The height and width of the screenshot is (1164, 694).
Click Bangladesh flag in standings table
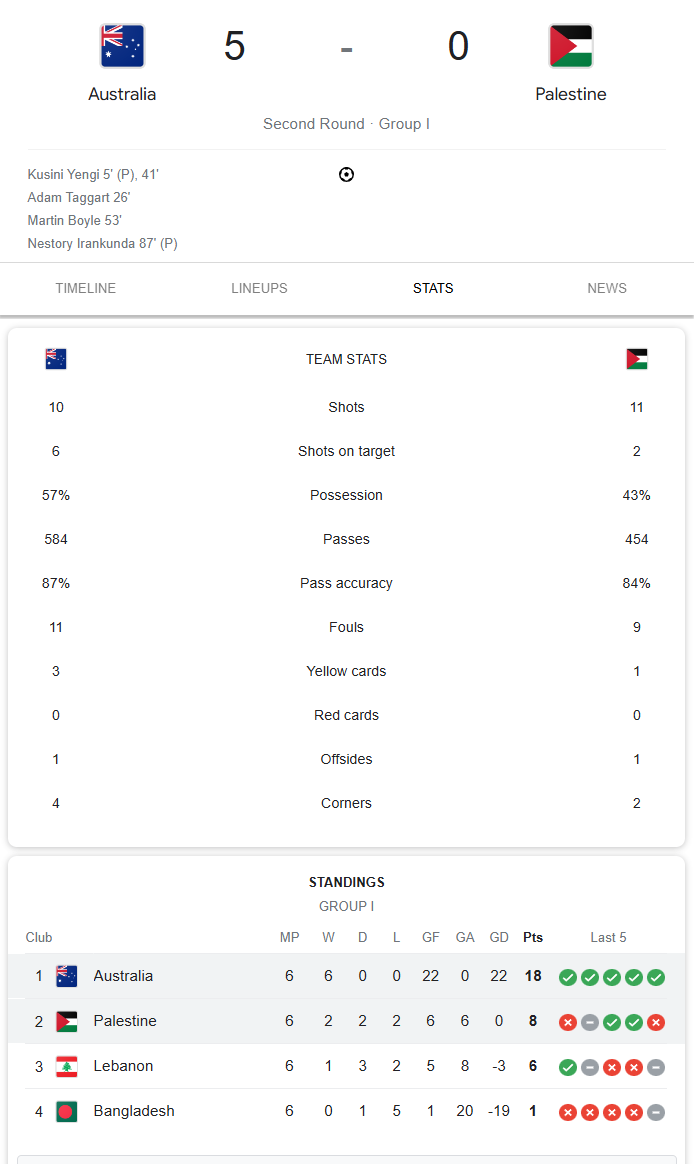67,1111
